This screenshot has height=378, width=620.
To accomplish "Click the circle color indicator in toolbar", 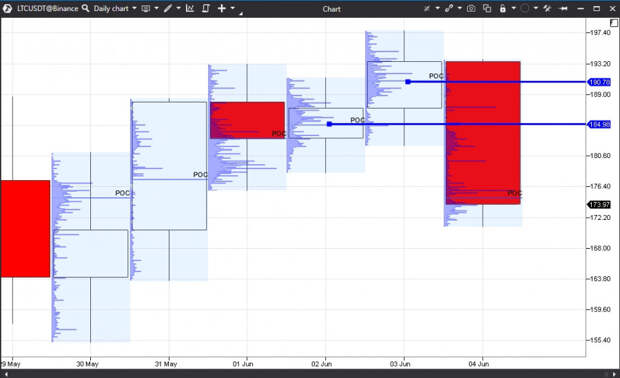I will tap(525, 8).
